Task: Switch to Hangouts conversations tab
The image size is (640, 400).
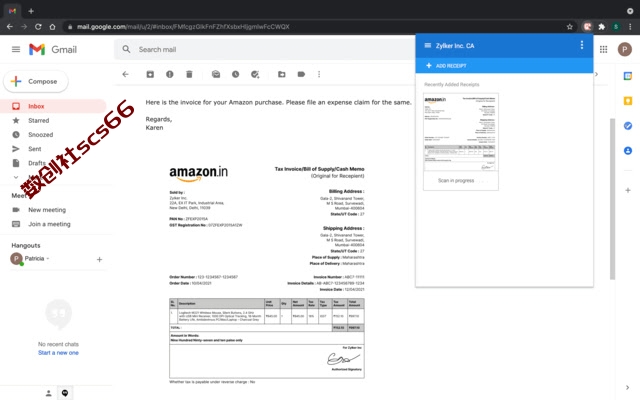Action: tap(65, 393)
